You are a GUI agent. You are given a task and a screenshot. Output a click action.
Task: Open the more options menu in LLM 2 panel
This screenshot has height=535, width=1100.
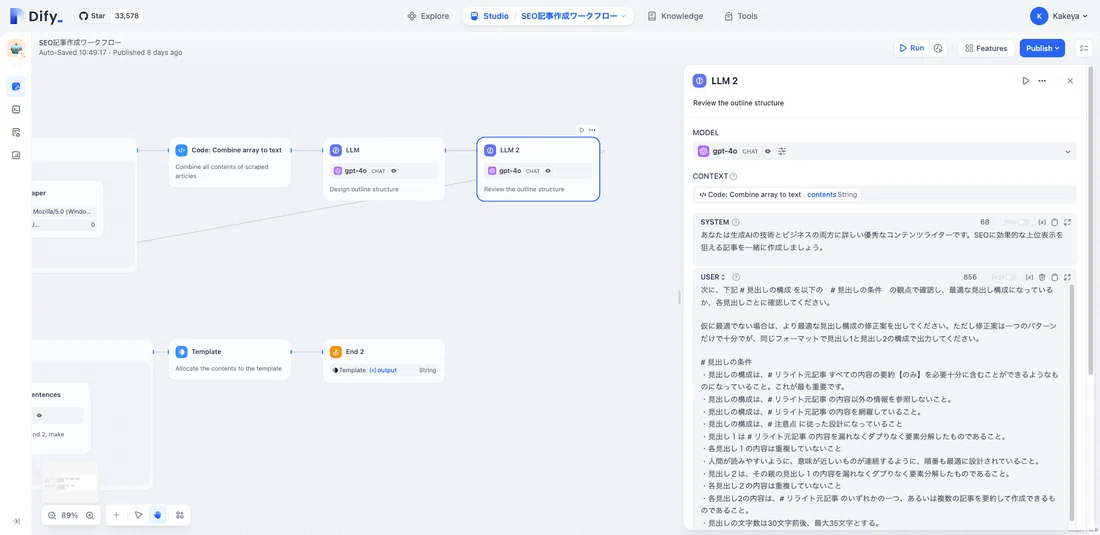(1042, 81)
